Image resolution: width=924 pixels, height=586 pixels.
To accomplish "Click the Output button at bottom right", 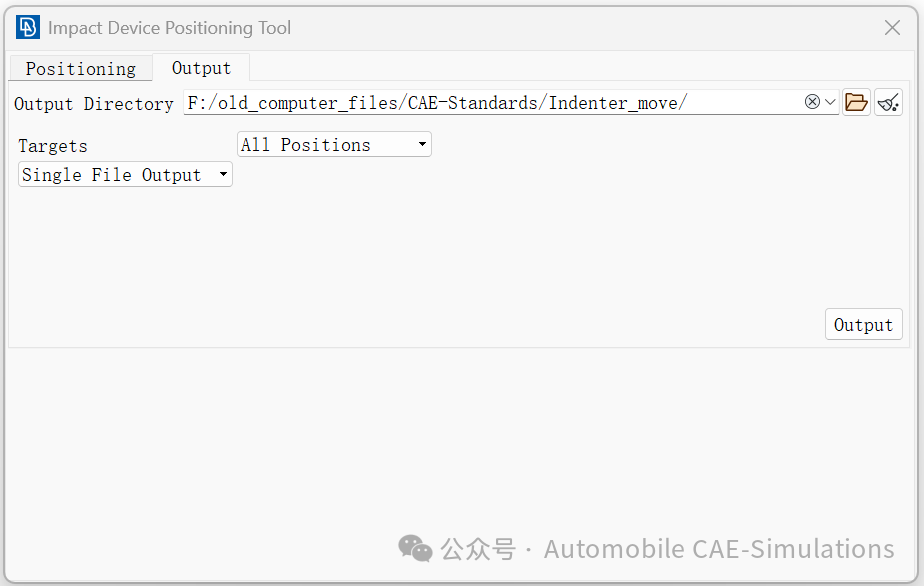I will 863,324.
